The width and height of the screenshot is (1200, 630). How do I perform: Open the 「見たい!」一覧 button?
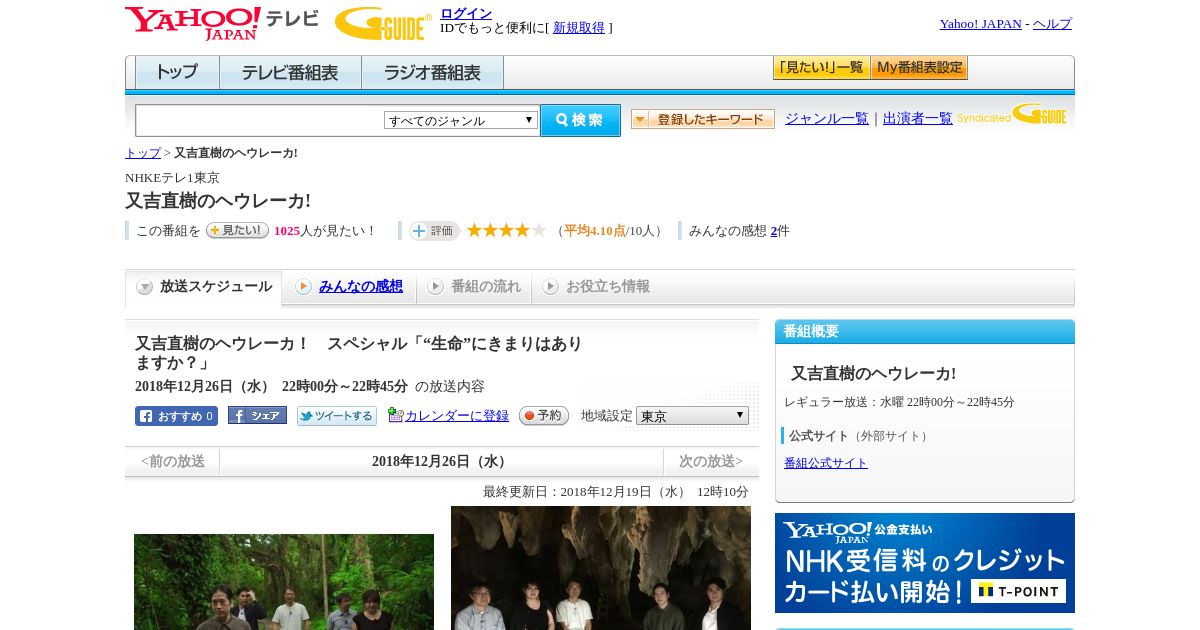pos(821,68)
